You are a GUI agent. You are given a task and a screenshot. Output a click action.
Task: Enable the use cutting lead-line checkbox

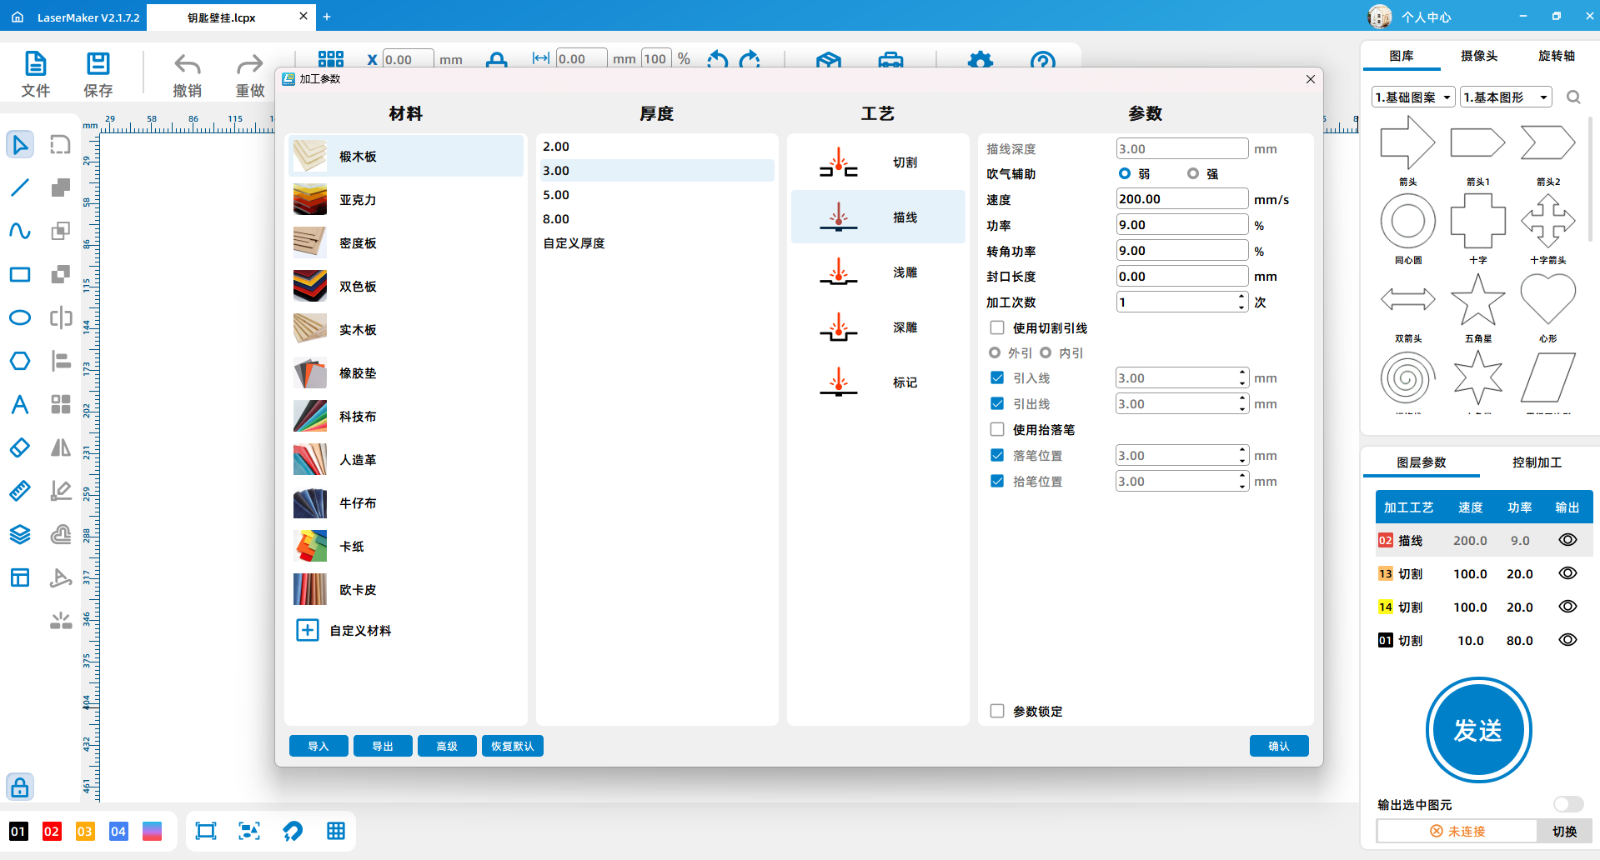(x=997, y=328)
